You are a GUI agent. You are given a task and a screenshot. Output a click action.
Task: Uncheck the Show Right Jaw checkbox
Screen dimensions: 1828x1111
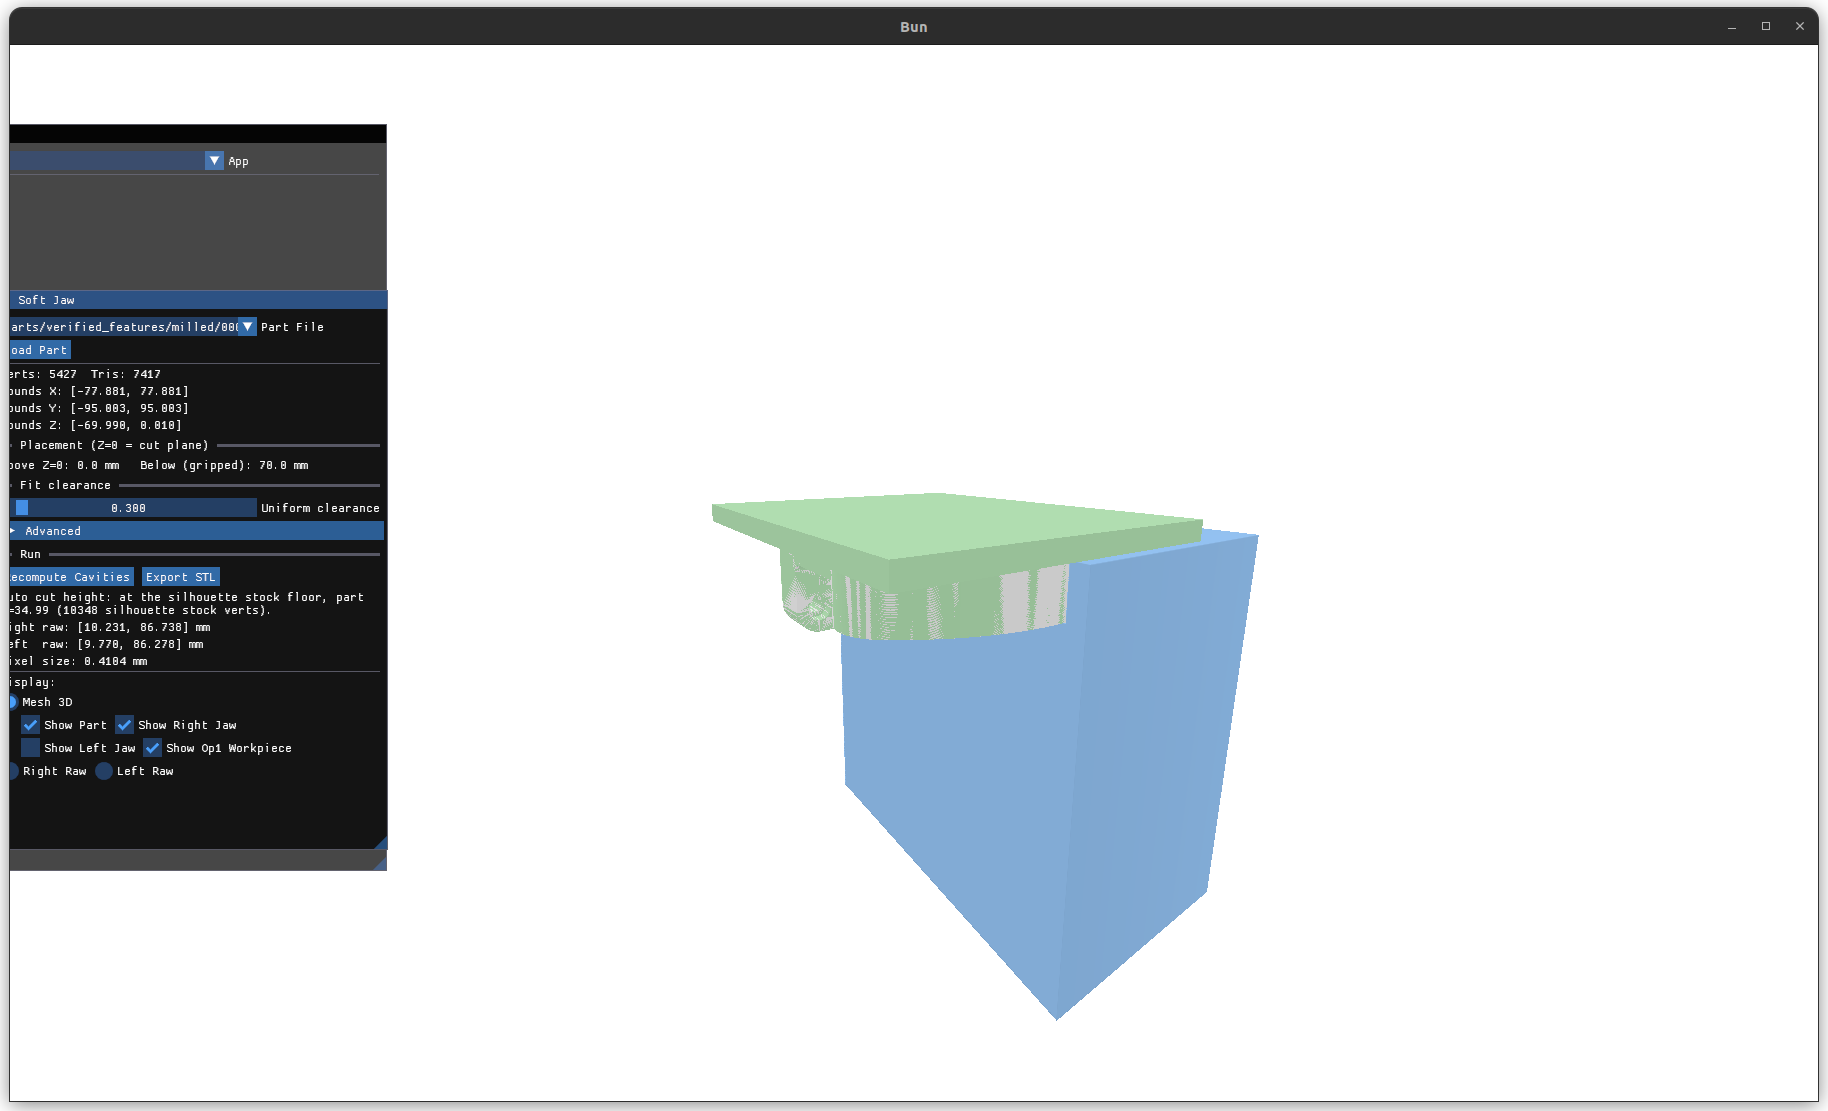(x=125, y=725)
